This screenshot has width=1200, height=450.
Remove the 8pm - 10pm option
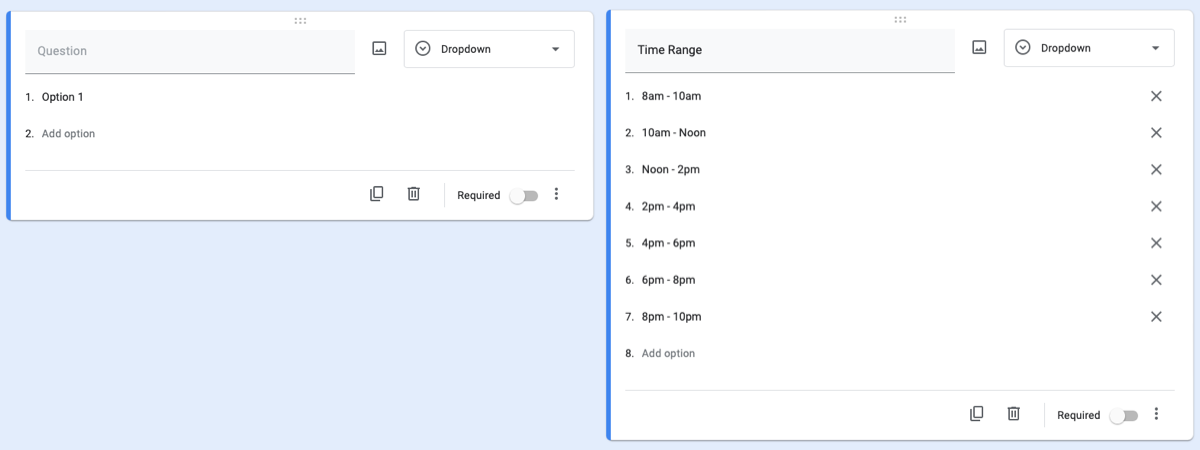coord(1156,316)
